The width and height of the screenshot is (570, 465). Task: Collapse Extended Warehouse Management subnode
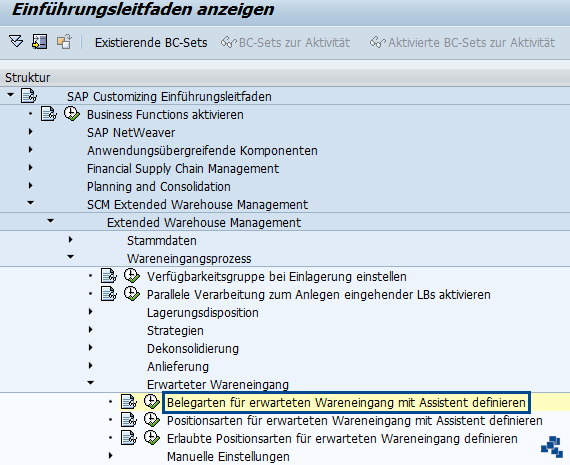pos(51,221)
